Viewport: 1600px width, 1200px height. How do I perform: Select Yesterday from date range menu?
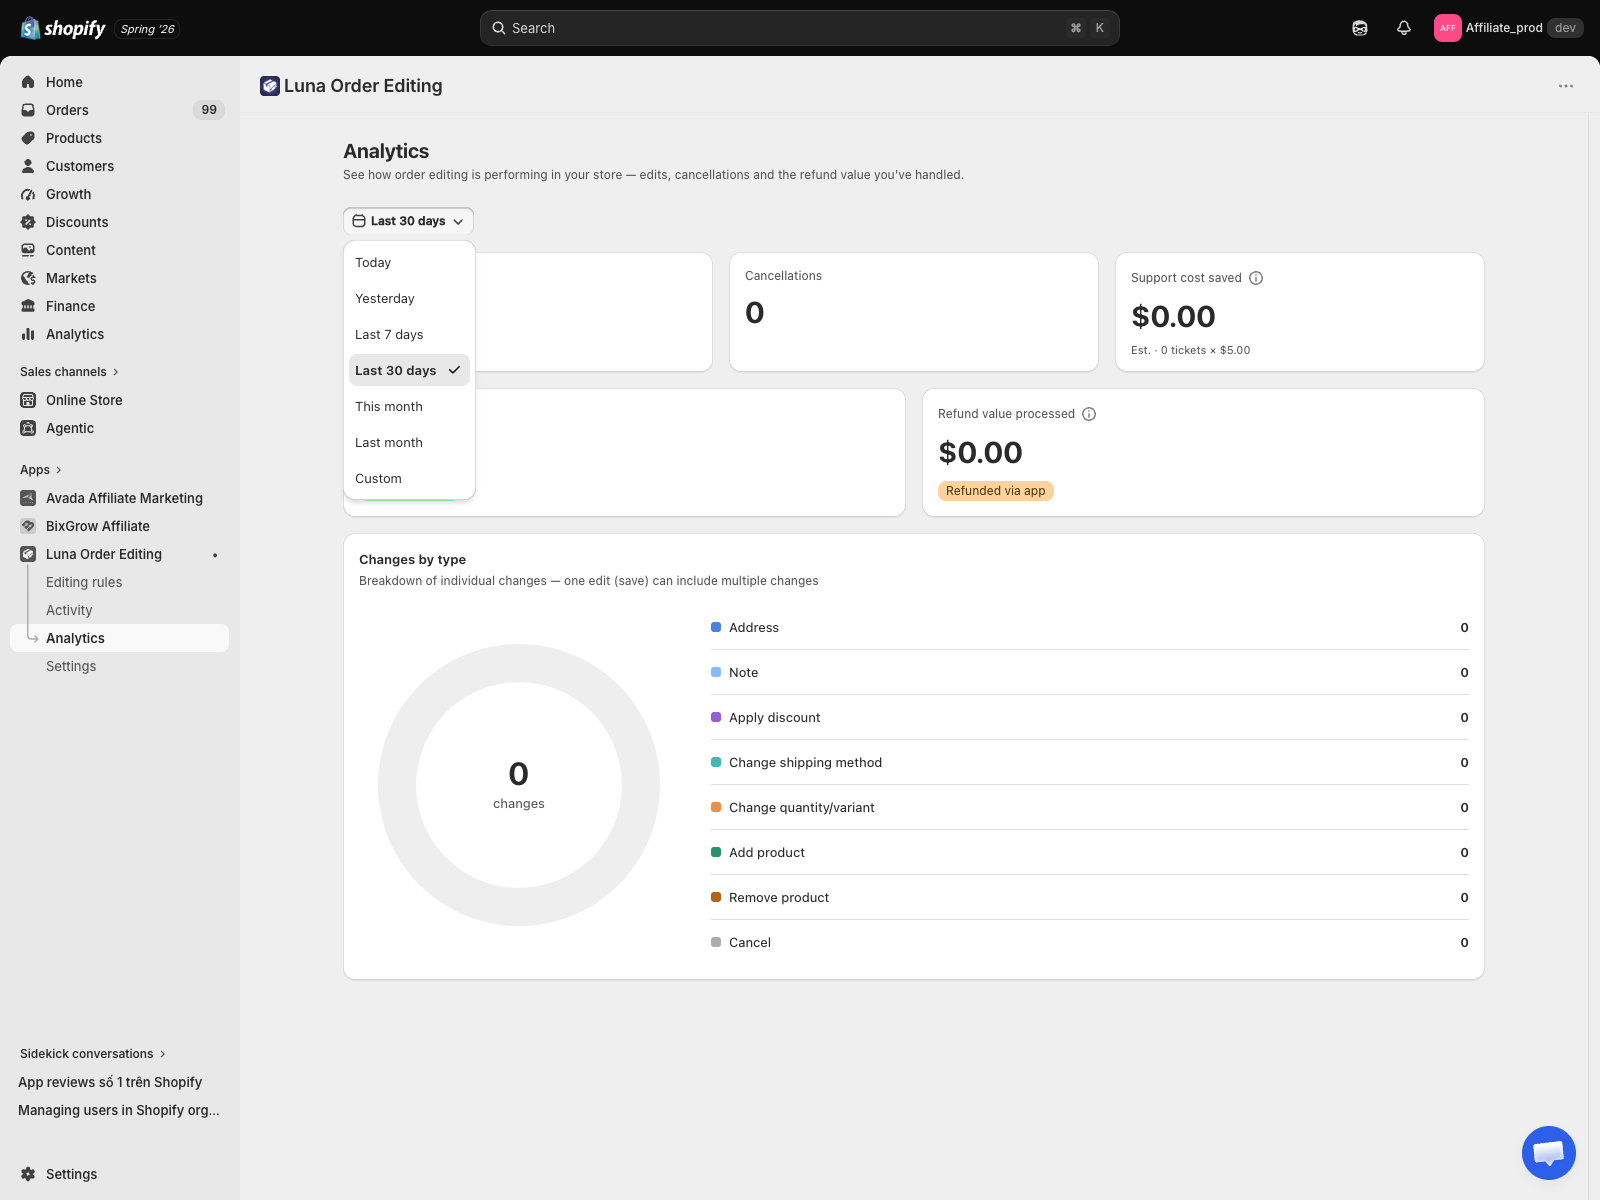click(409, 299)
